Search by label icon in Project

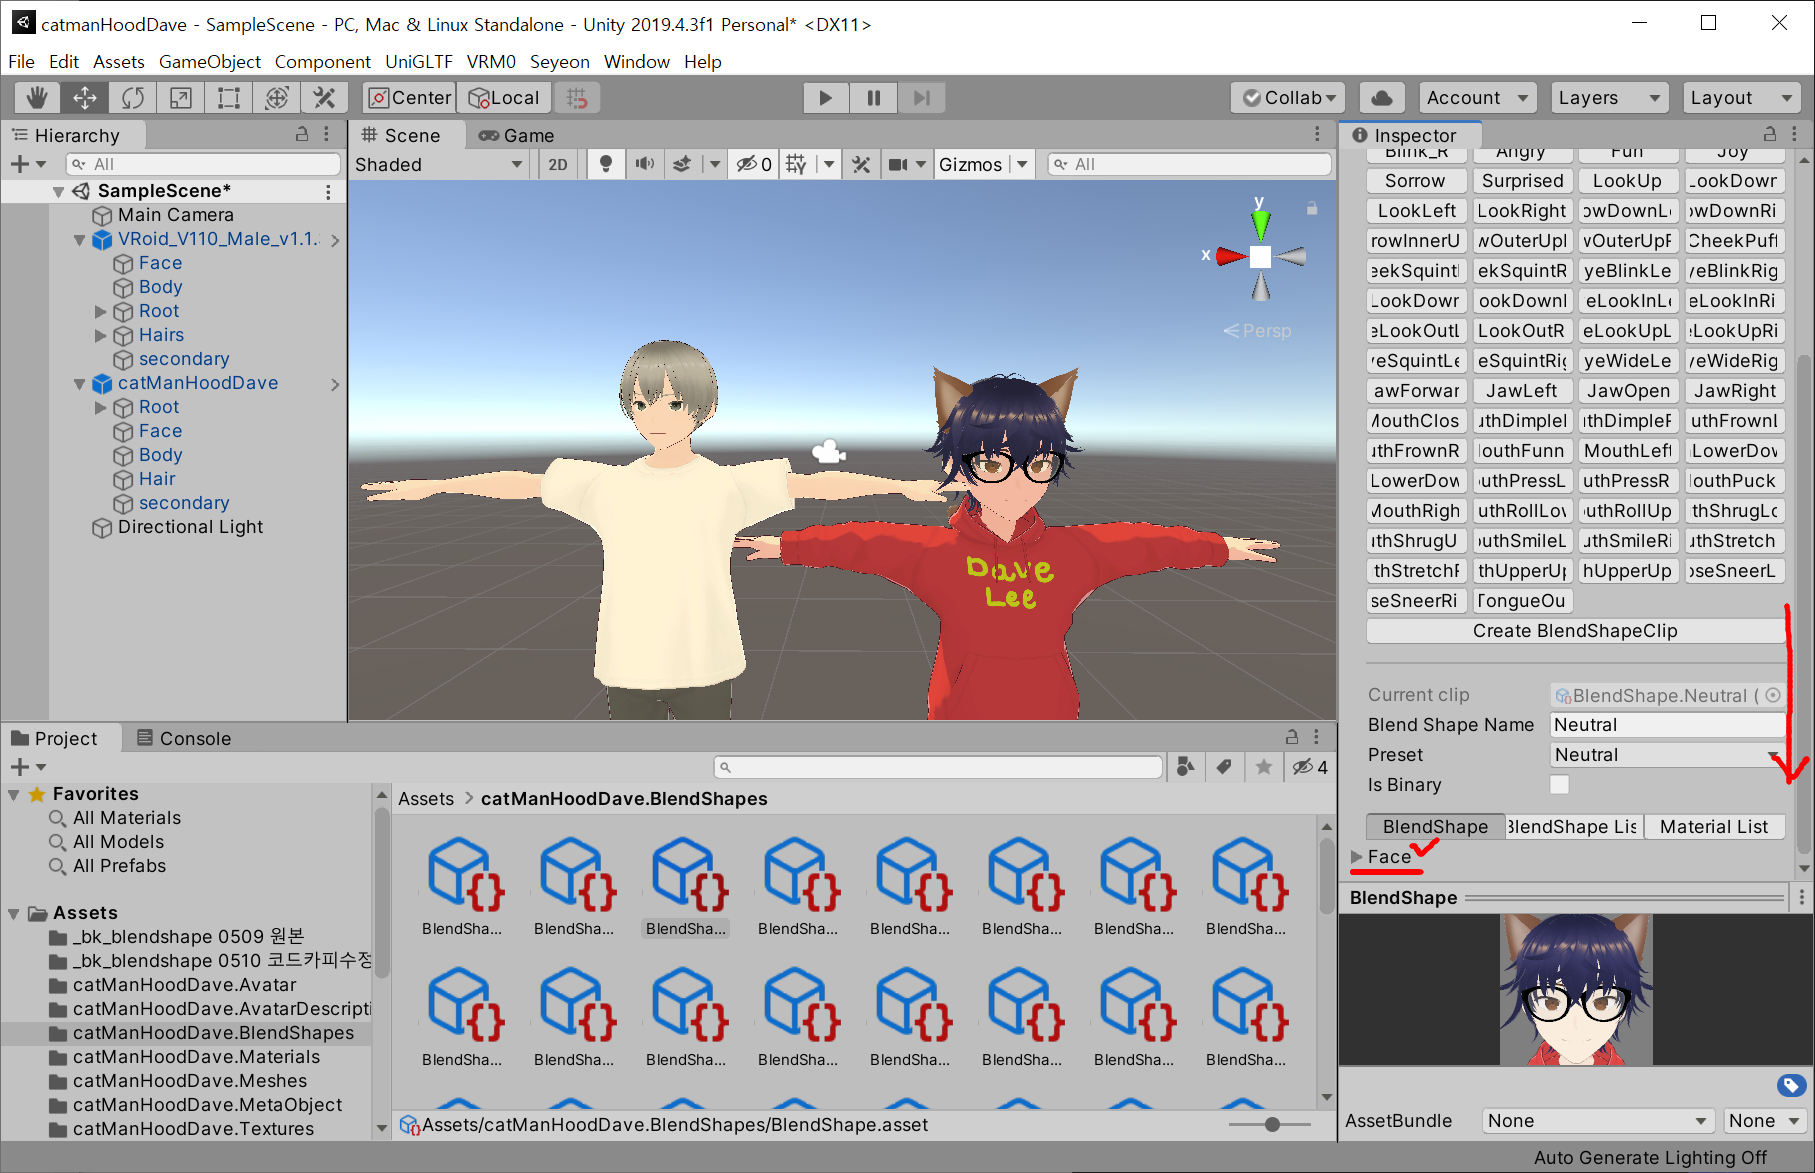[x=1224, y=767]
